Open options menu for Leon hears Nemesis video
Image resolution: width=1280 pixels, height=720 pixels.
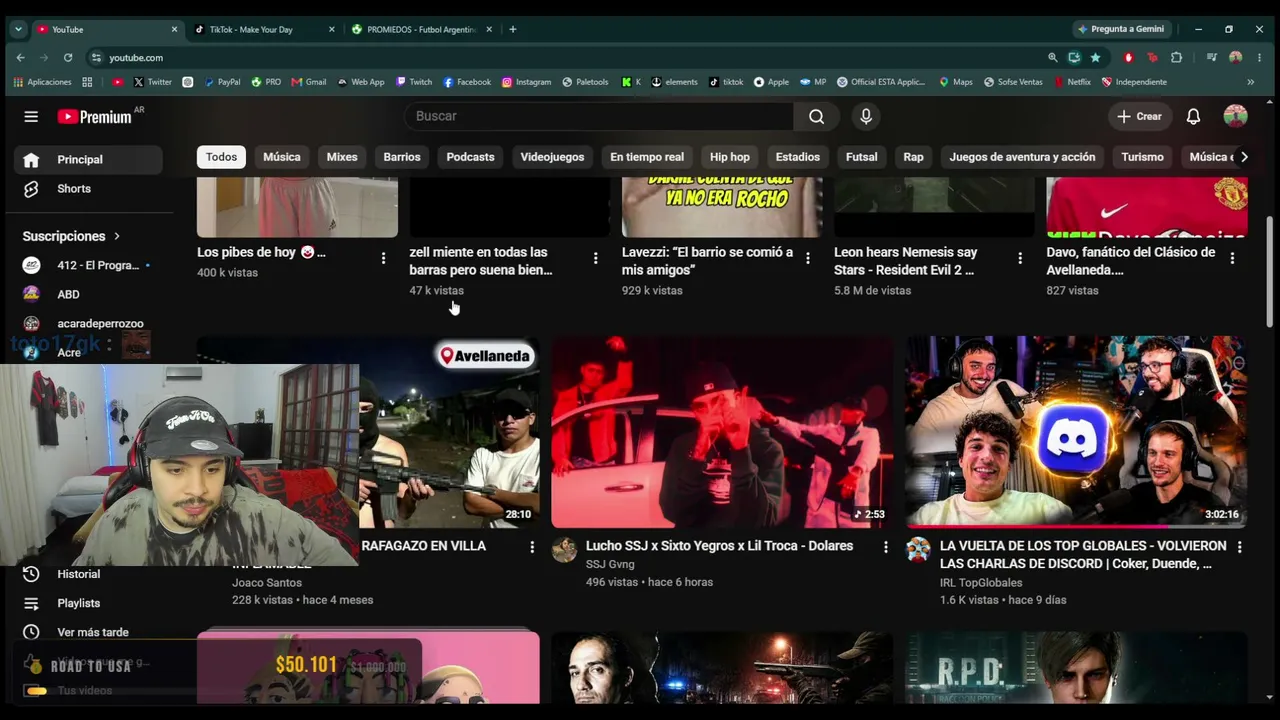coord(1020,258)
